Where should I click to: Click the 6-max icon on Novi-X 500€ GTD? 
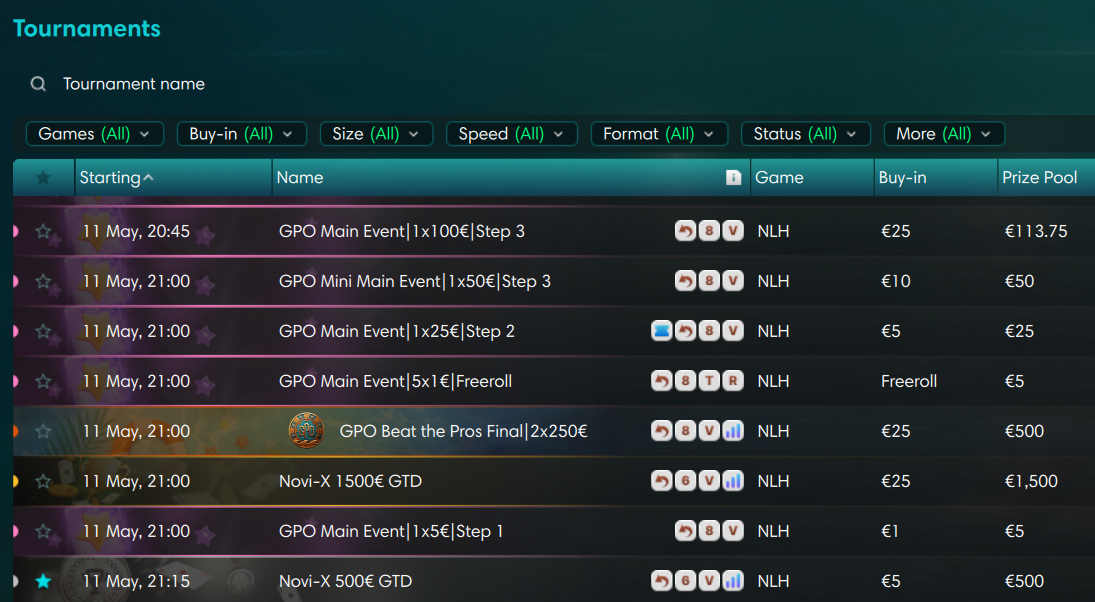(686, 581)
